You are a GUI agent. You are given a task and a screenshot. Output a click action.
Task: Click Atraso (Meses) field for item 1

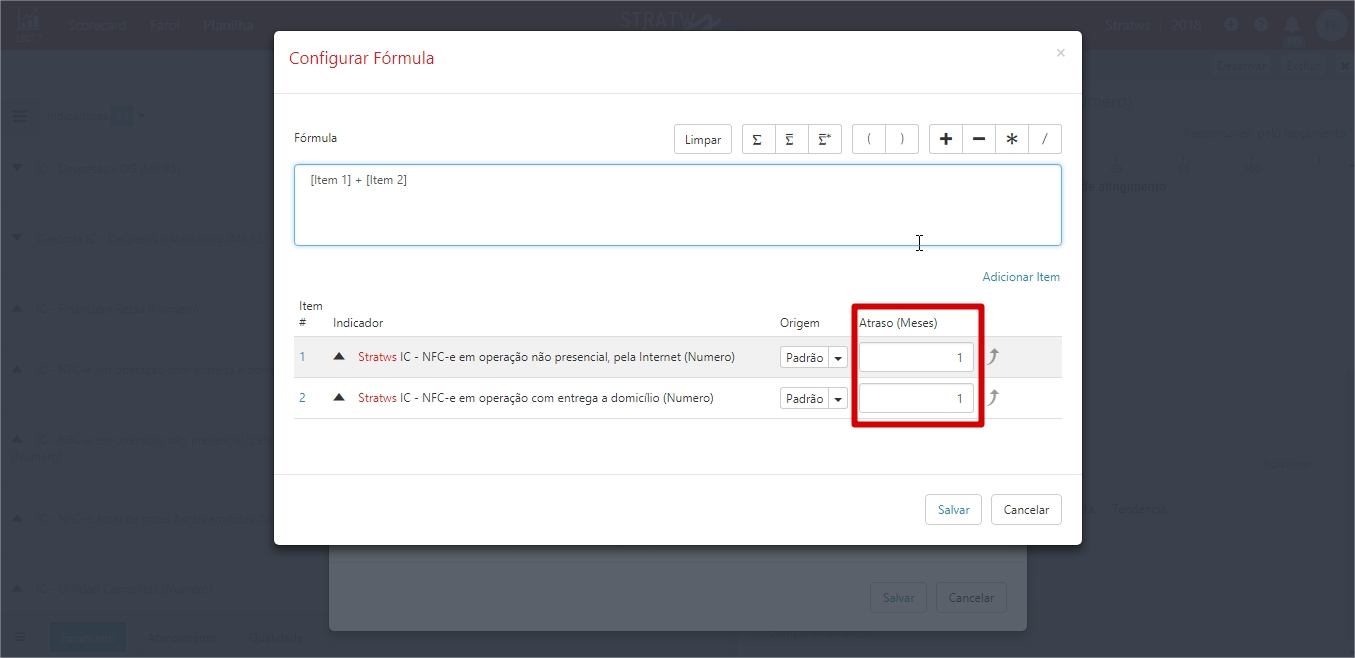(916, 357)
